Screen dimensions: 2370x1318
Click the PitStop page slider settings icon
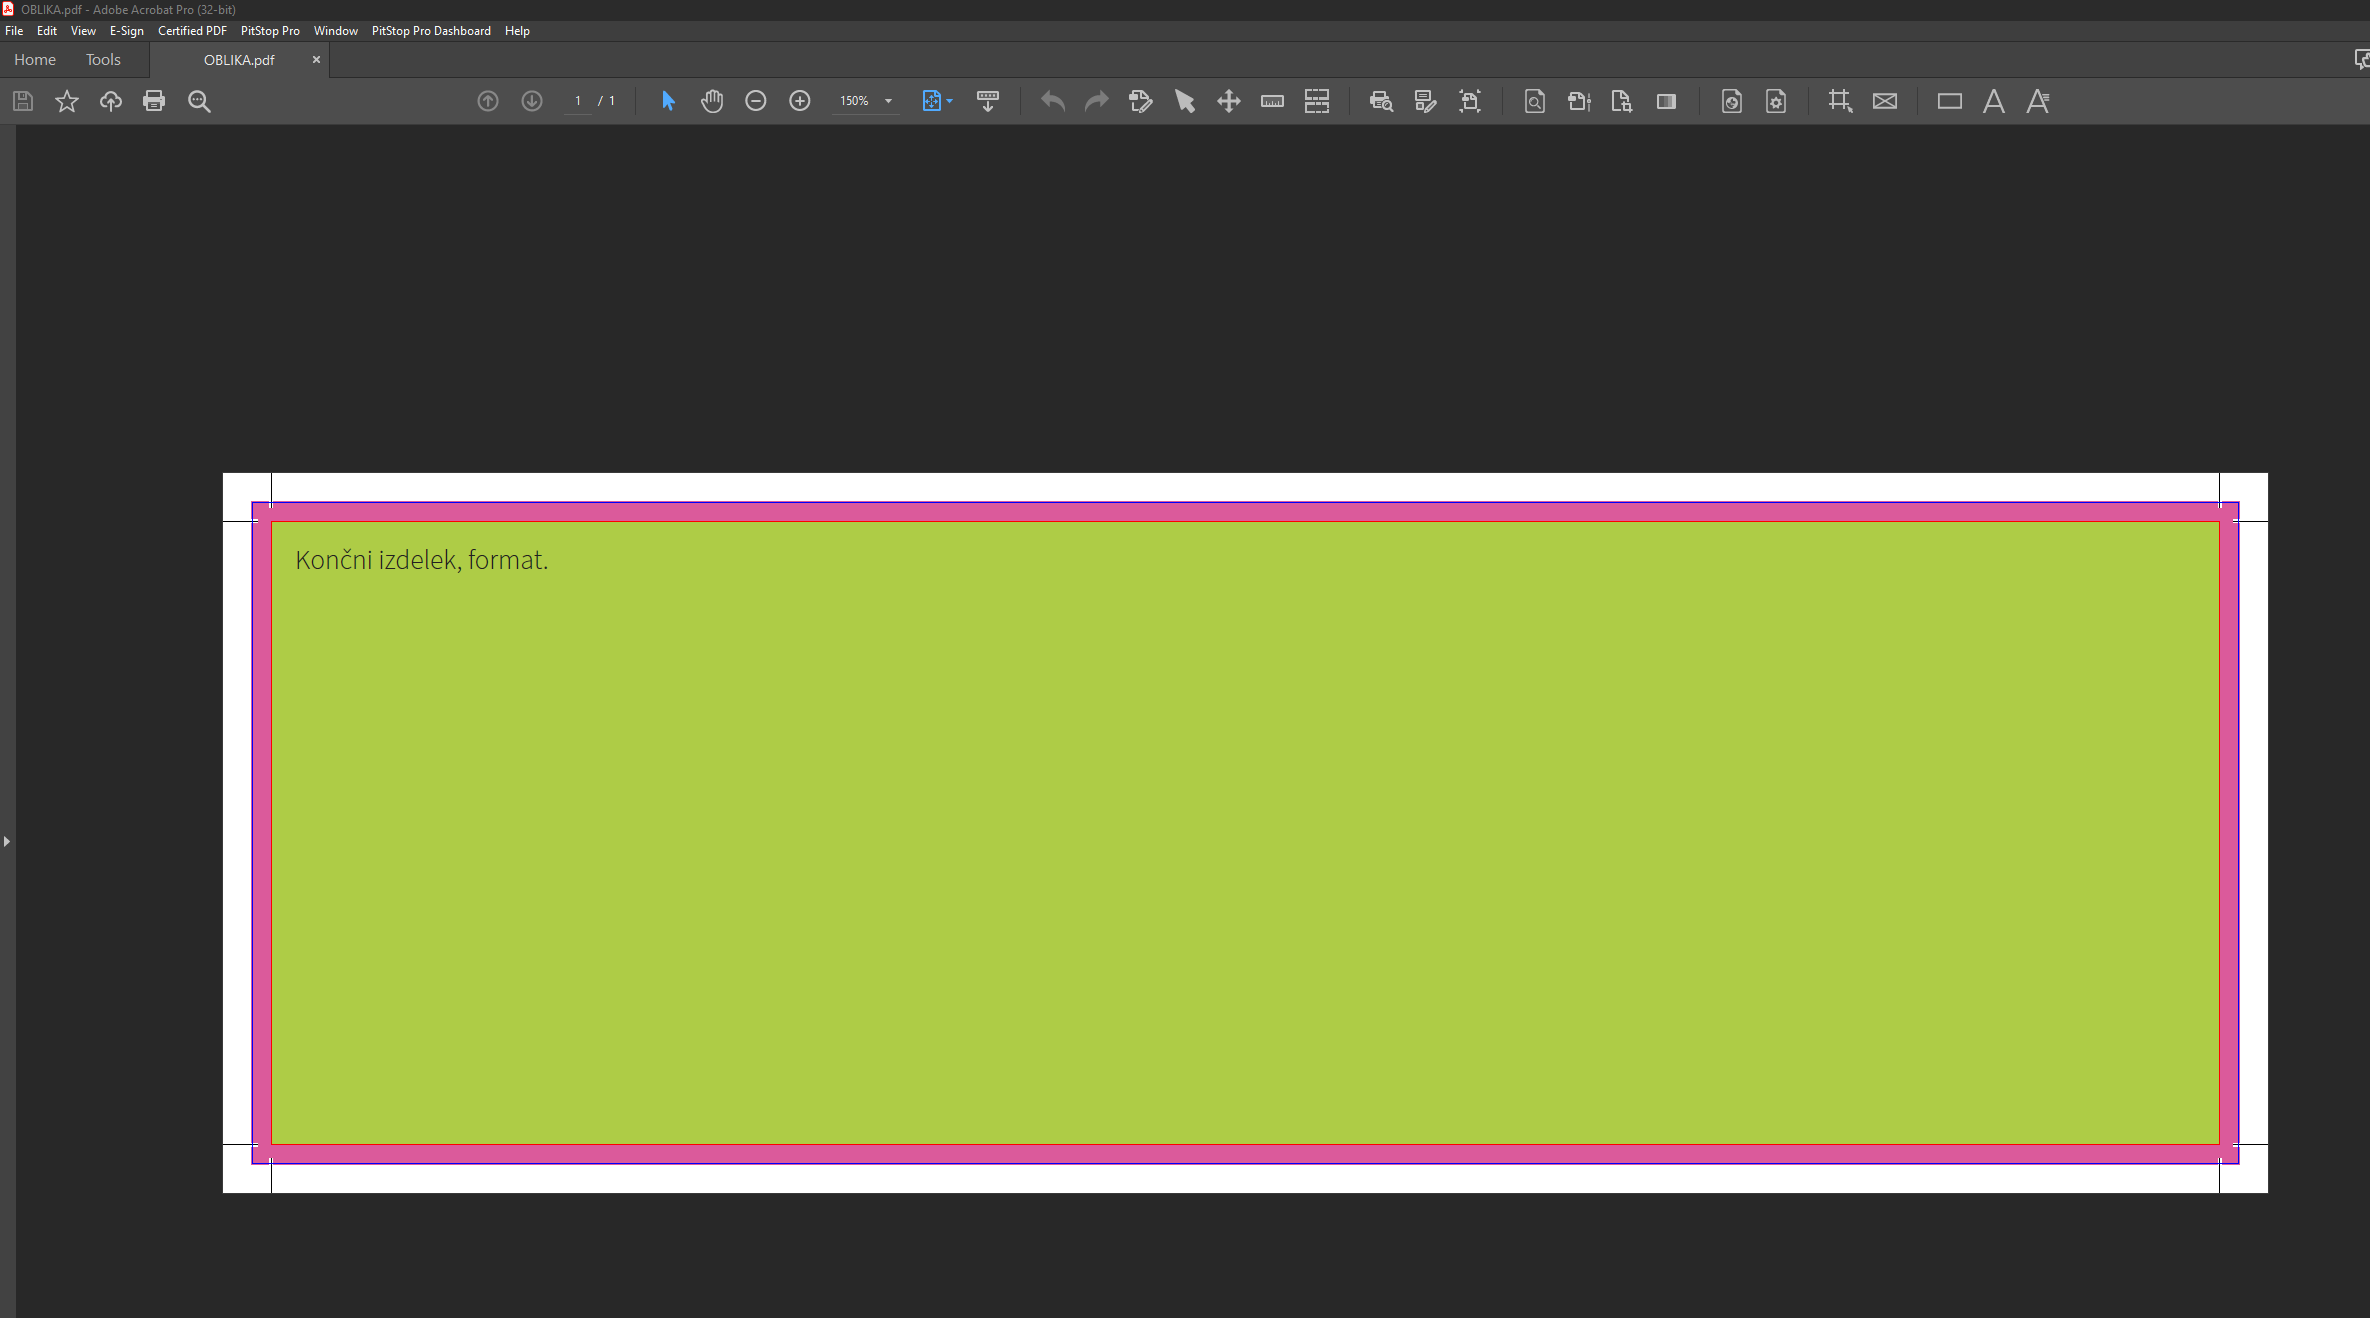click(1579, 101)
